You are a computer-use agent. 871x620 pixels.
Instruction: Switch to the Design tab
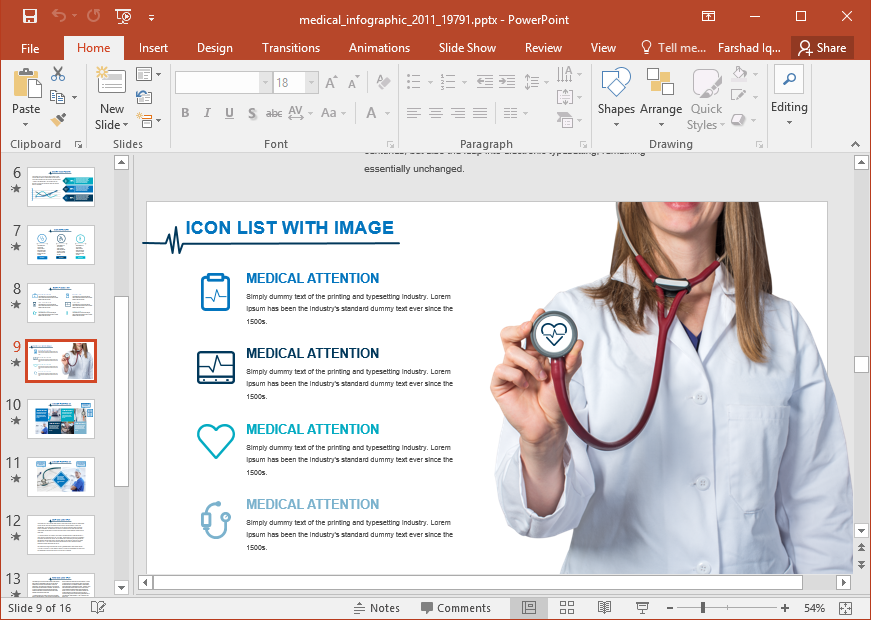pyautogui.click(x=214, y=48)
